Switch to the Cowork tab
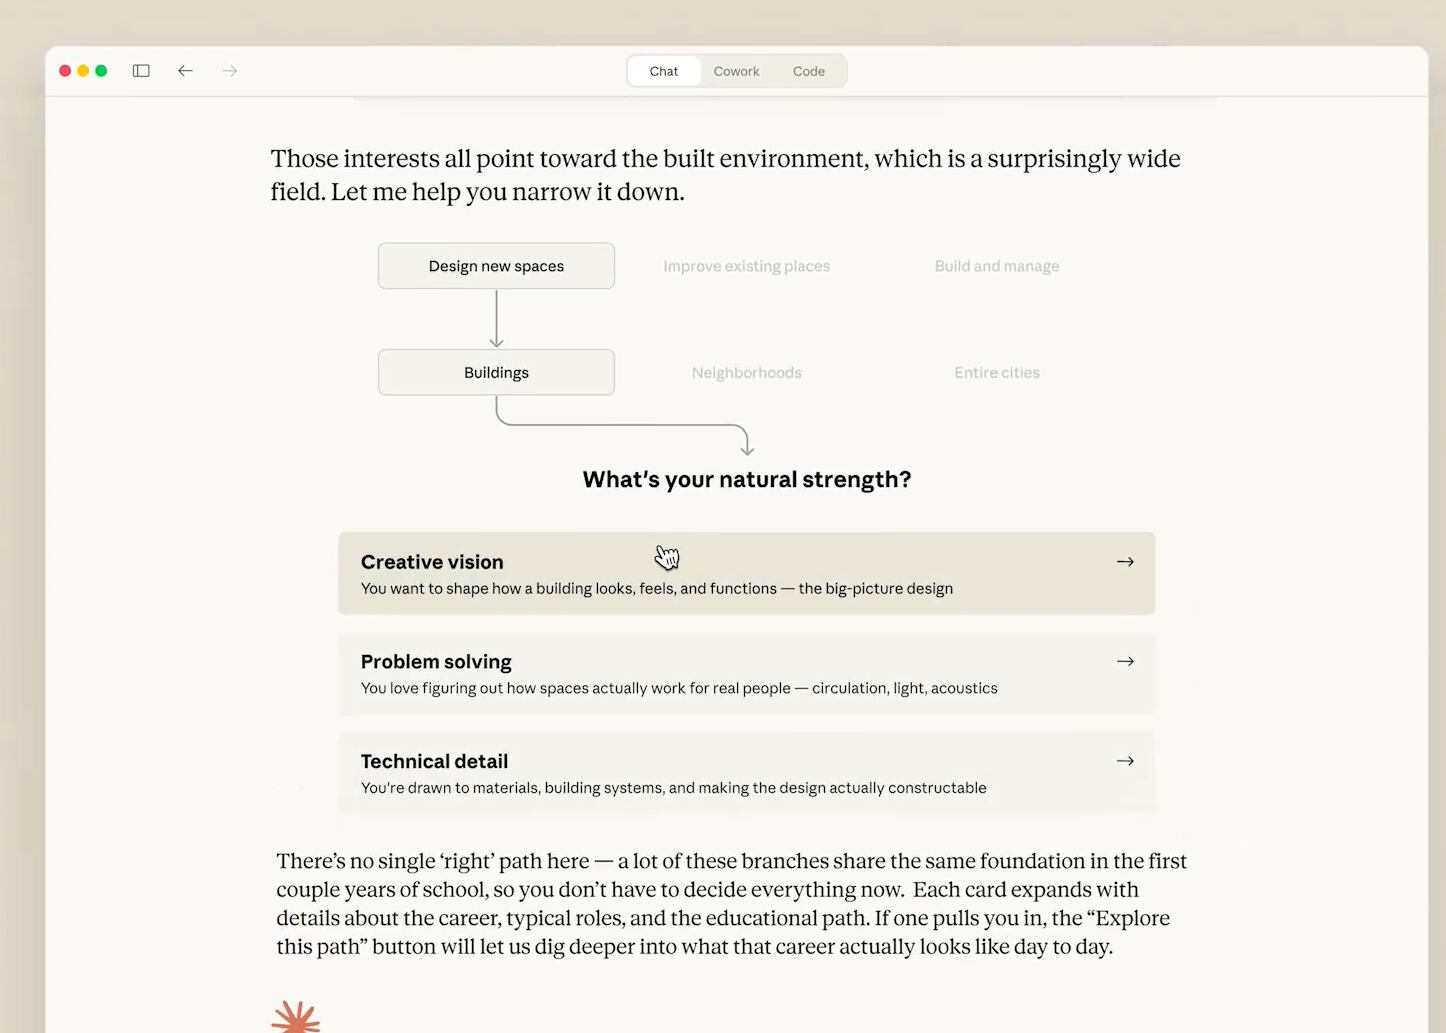Viewport: 1446px width, 1033px height. point(736,70)
